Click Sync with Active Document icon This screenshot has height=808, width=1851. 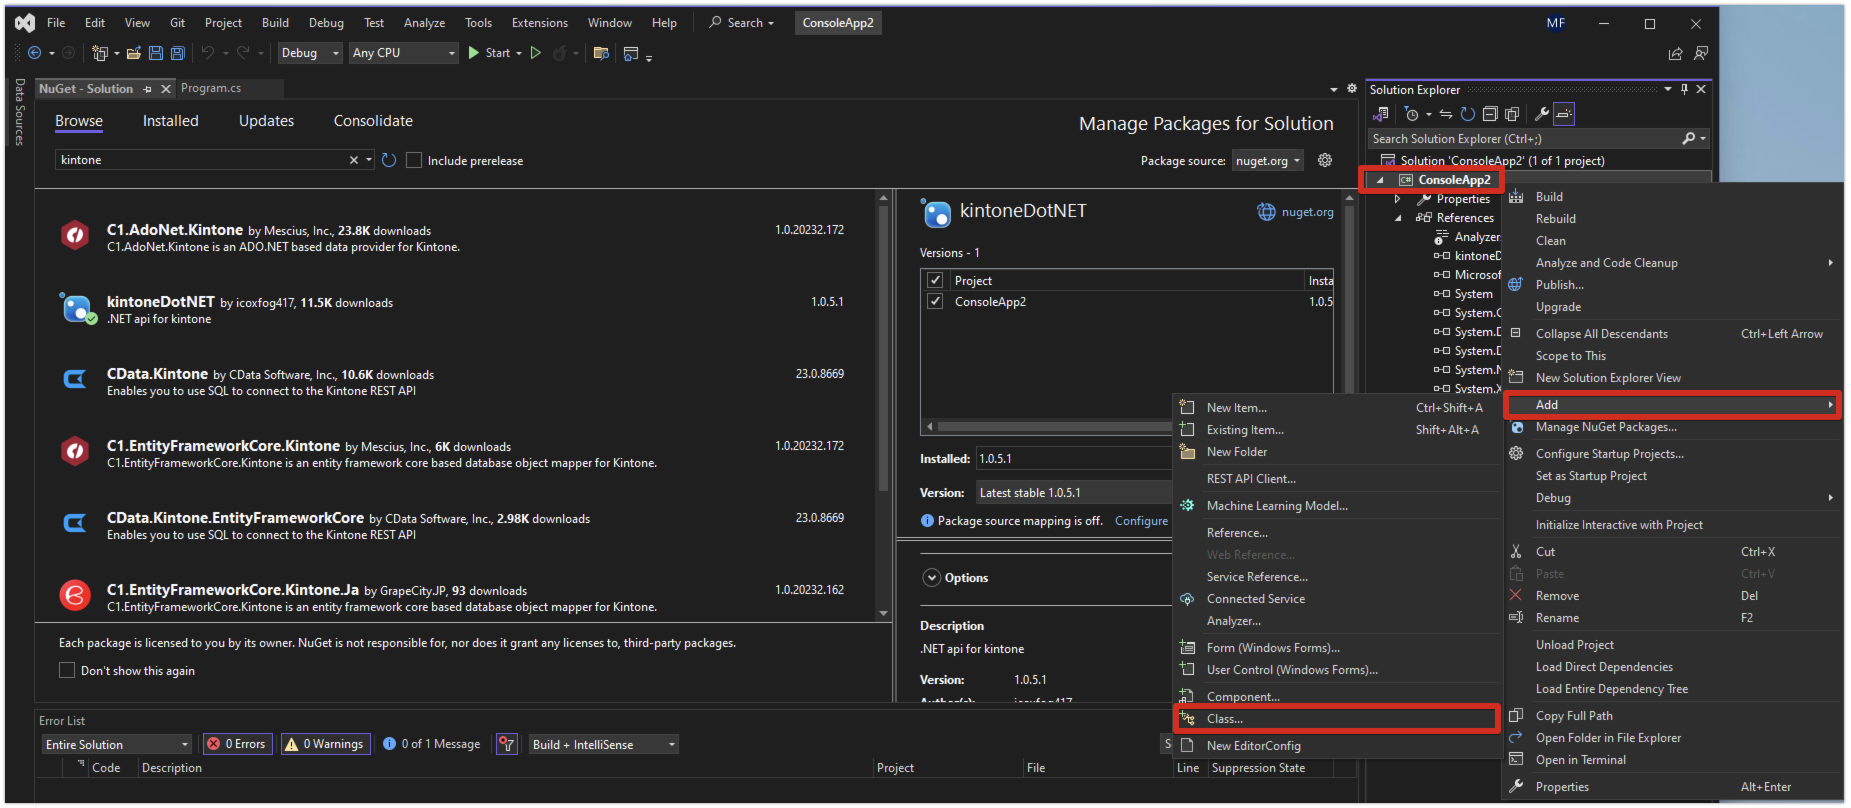click(1446, 114)
